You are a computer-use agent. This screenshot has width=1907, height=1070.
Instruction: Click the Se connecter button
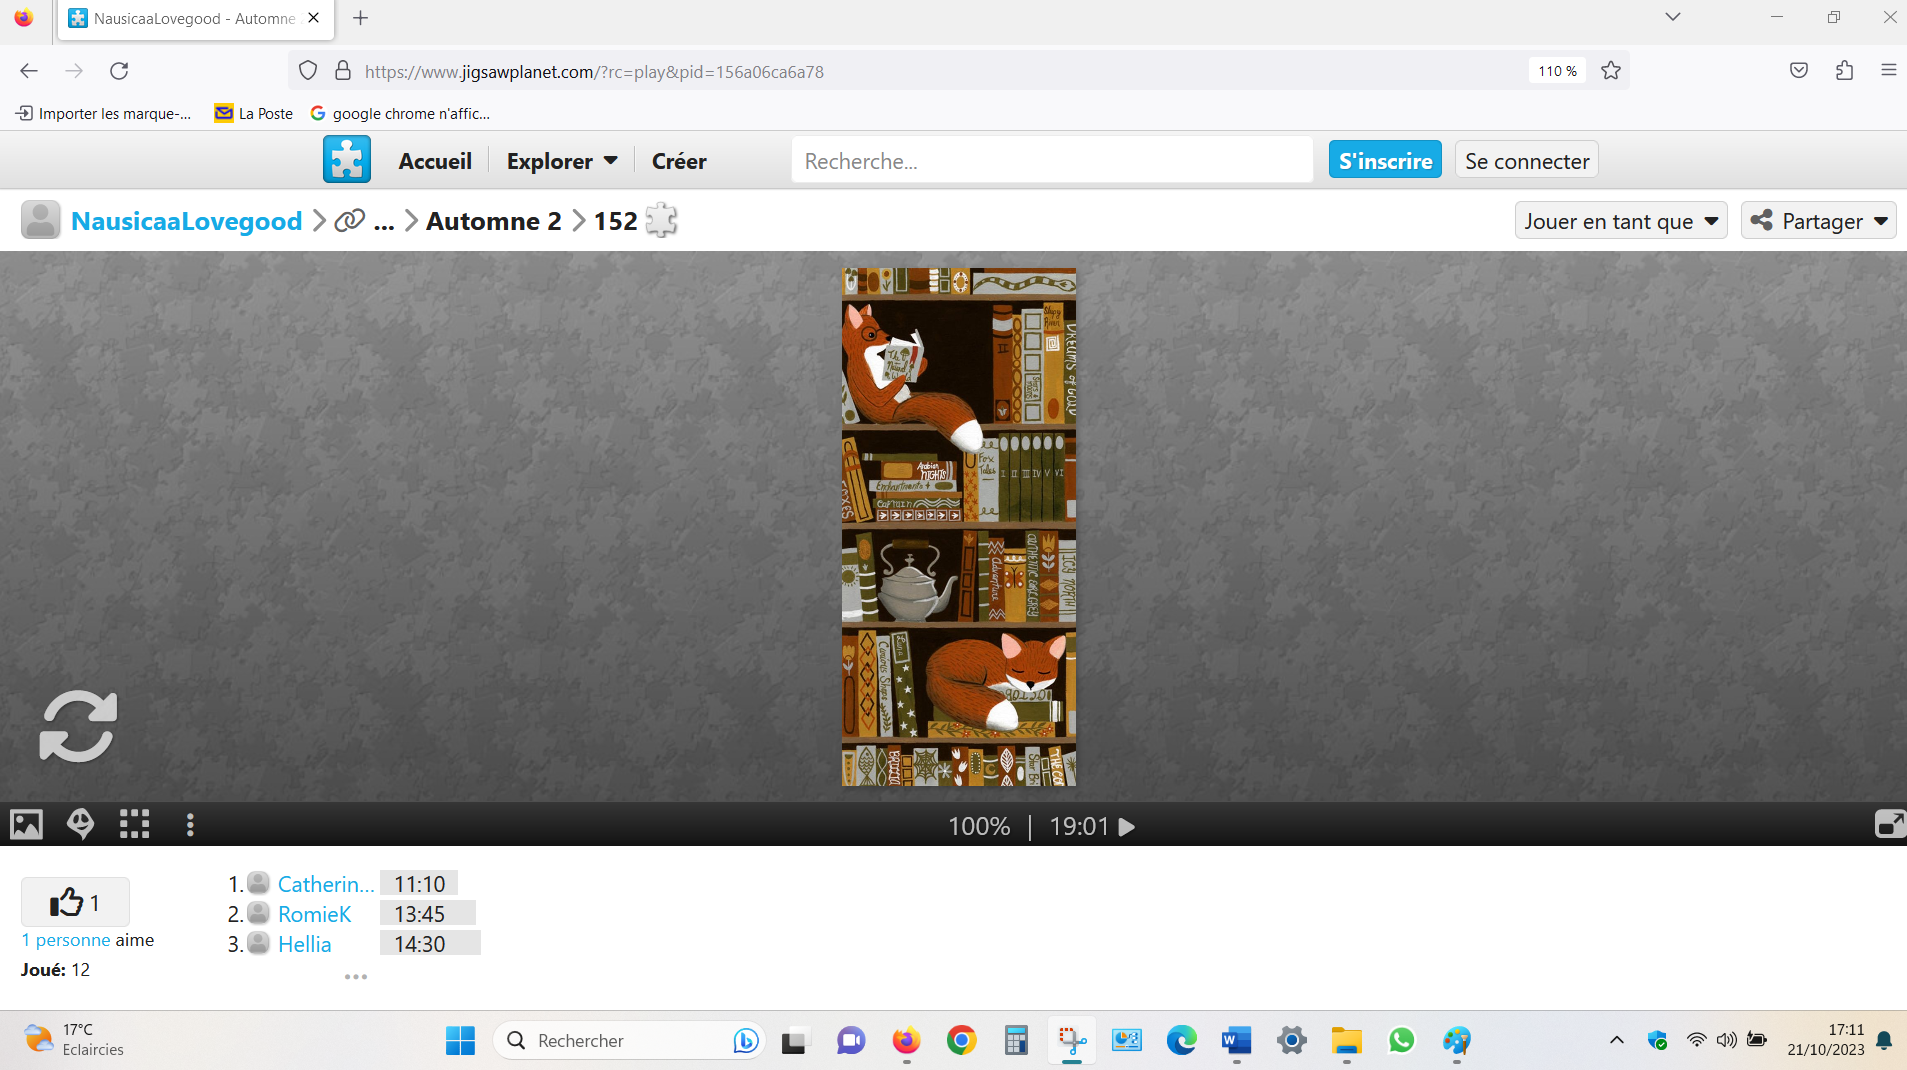pos(1527,160)
